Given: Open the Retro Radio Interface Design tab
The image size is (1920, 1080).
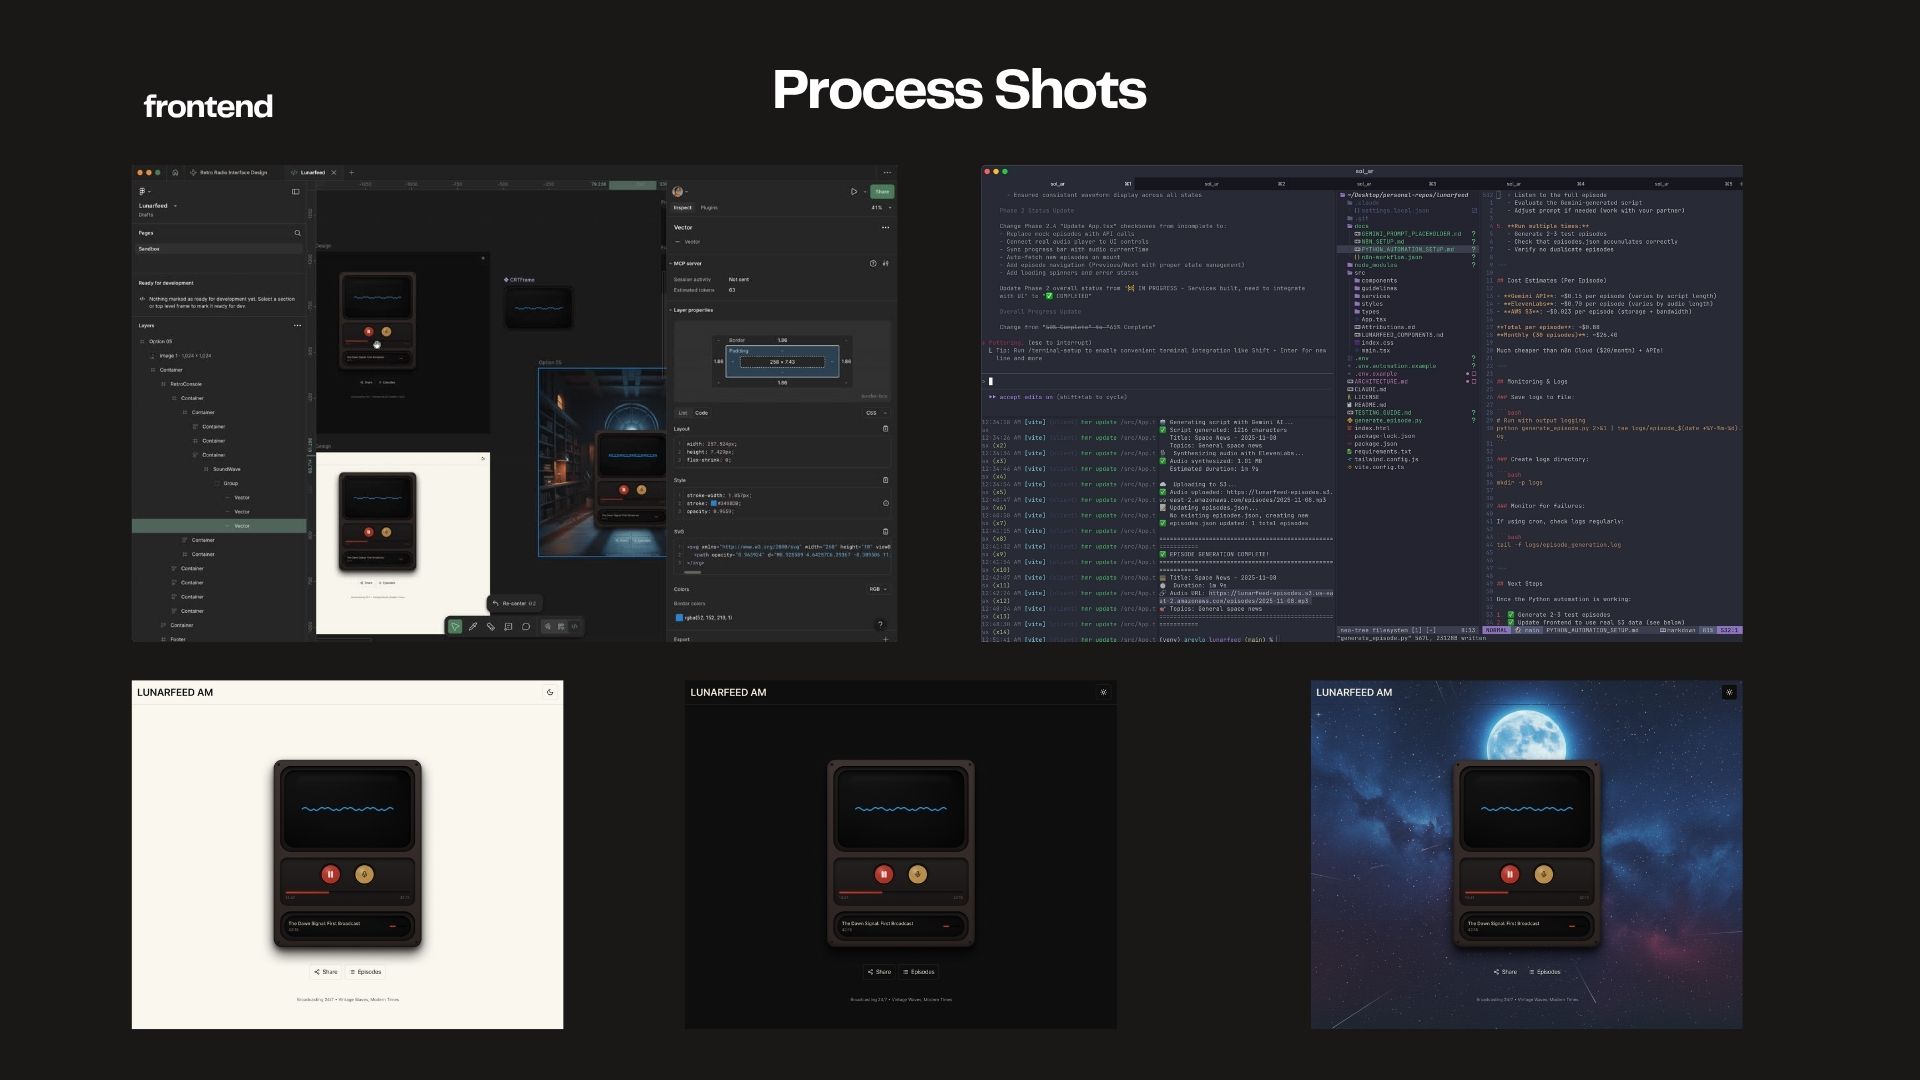Looking at the screenshot, I should point(233,172).
